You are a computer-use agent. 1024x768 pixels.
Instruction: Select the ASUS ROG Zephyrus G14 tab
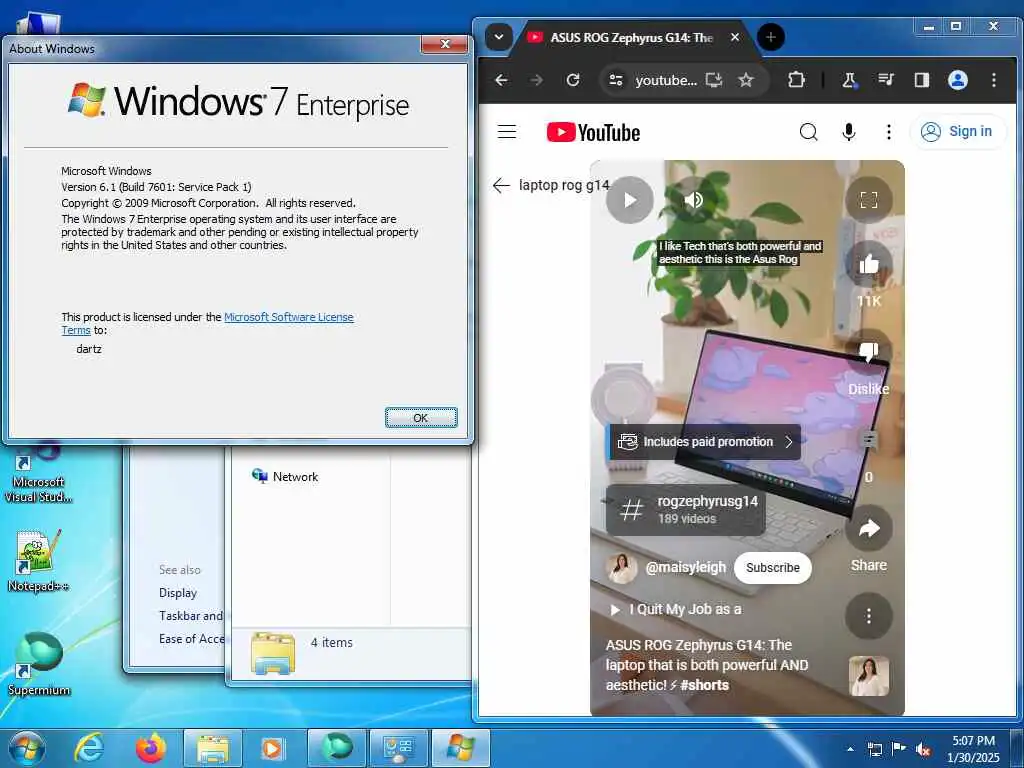(632, 37)
